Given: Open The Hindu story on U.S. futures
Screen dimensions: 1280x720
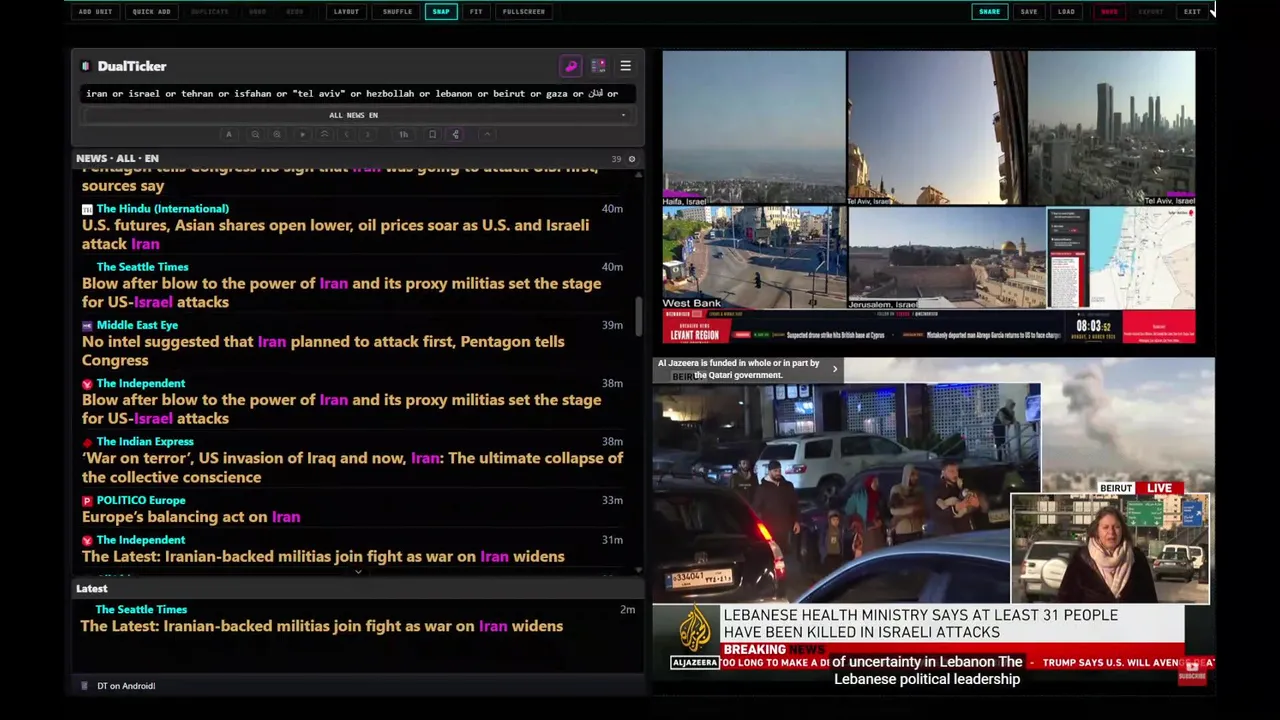Looking at the screenshot, I should coord(335,234).
